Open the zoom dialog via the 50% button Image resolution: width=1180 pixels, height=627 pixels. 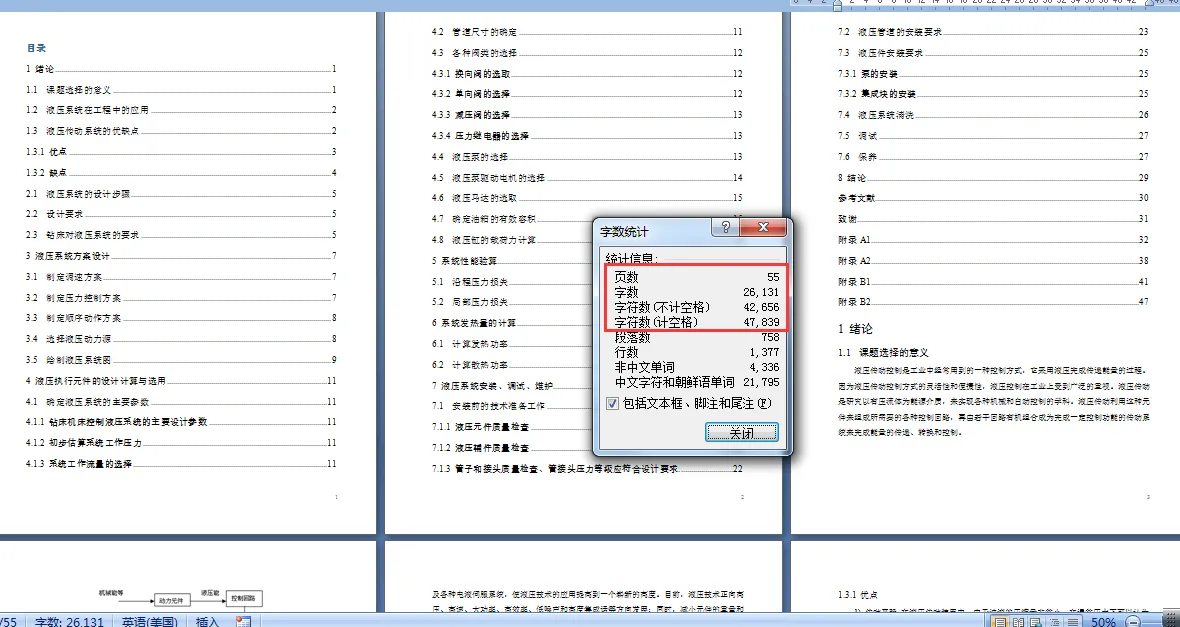tap(1103, 621)
